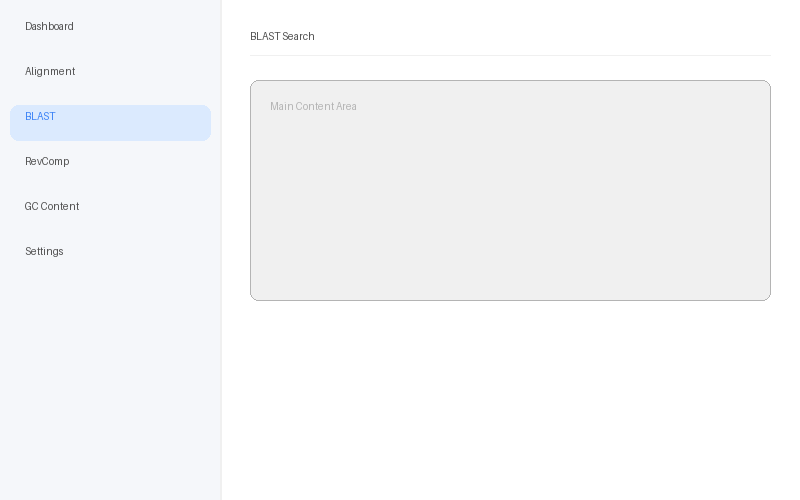Open the GC Content calculator

[x=52, y=207]
